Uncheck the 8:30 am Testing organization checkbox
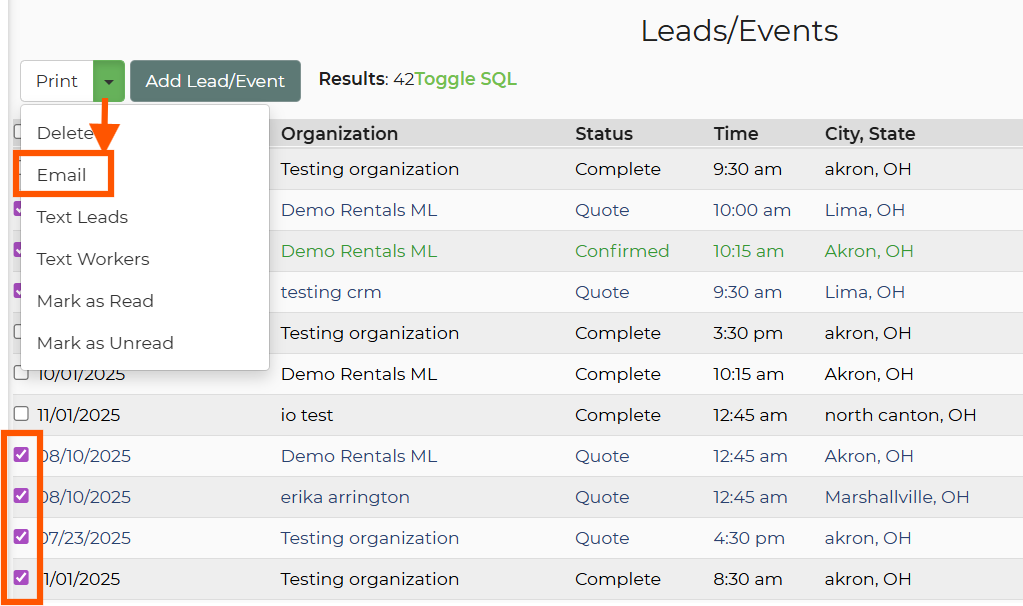The height and width of the screenshot is (606, 1023). (21, 578)
